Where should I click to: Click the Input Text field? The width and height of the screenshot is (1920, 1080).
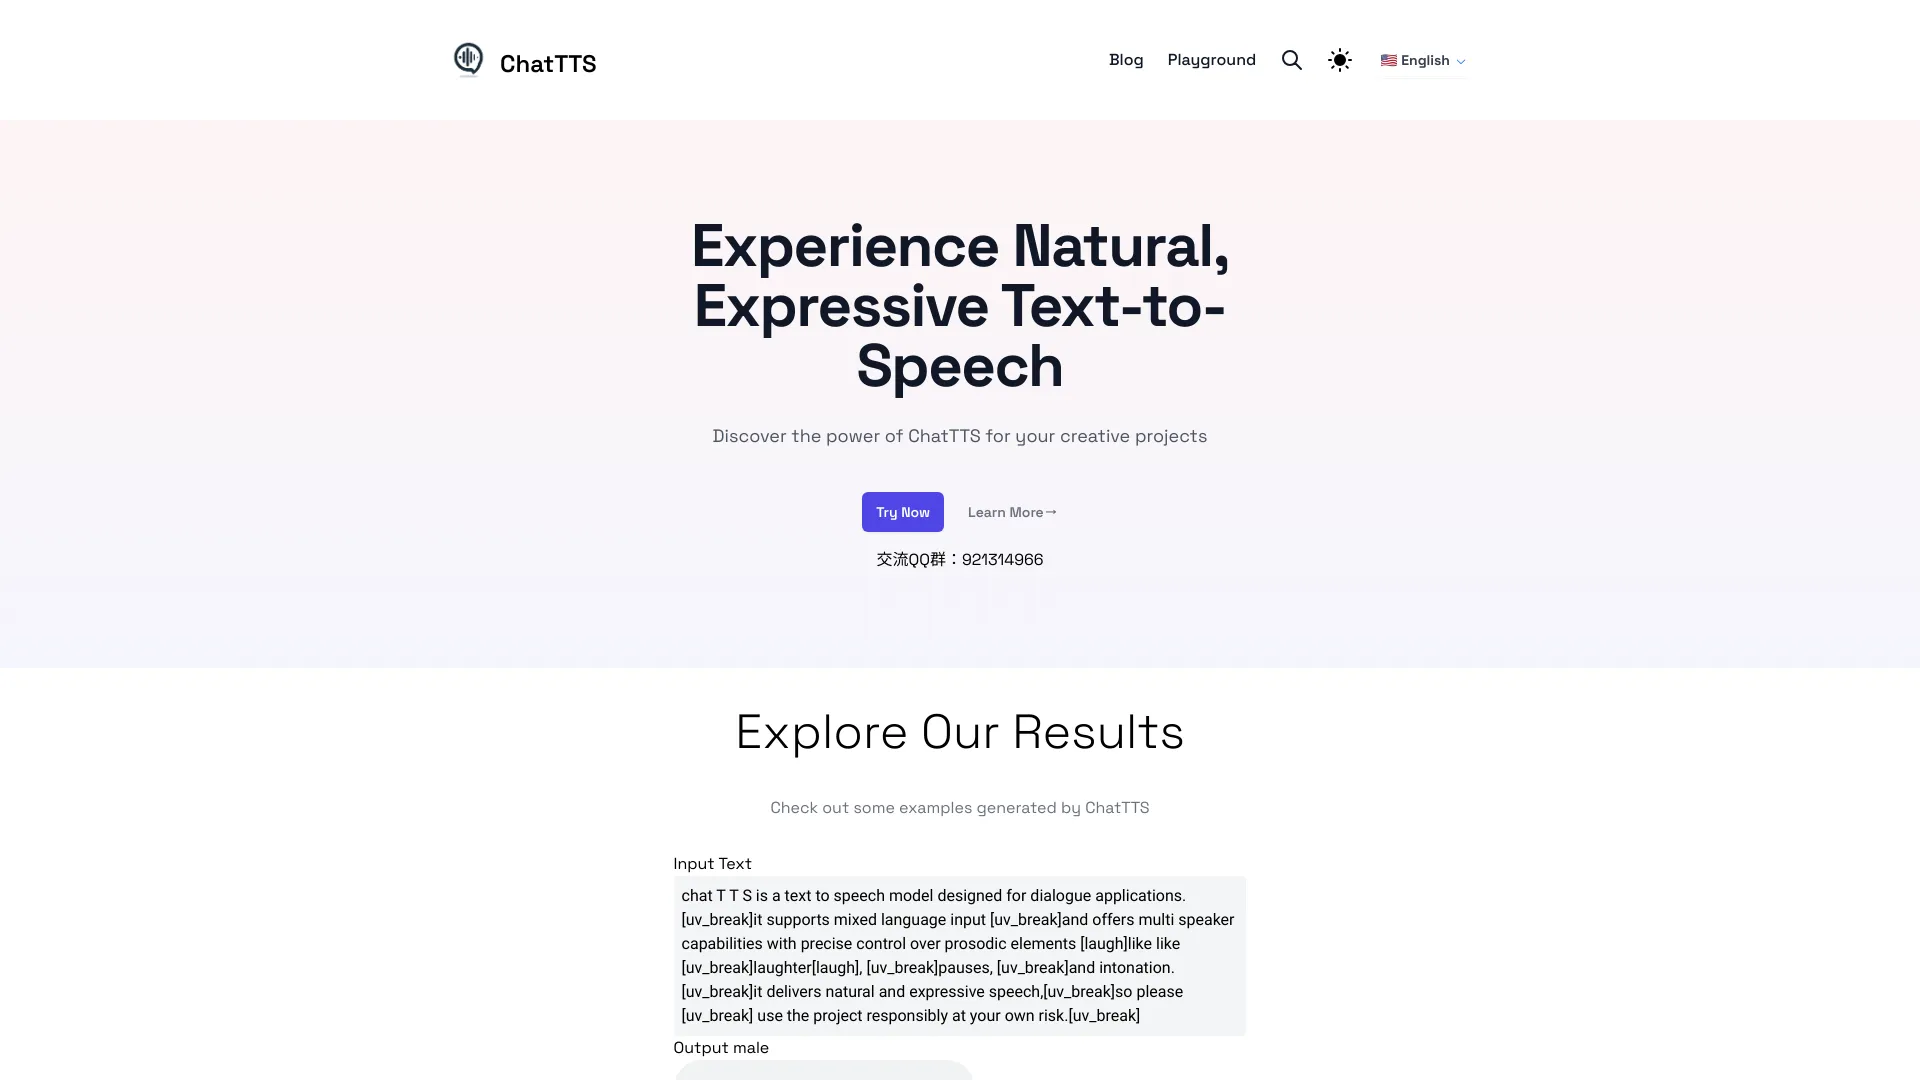[x=960, y=956]
